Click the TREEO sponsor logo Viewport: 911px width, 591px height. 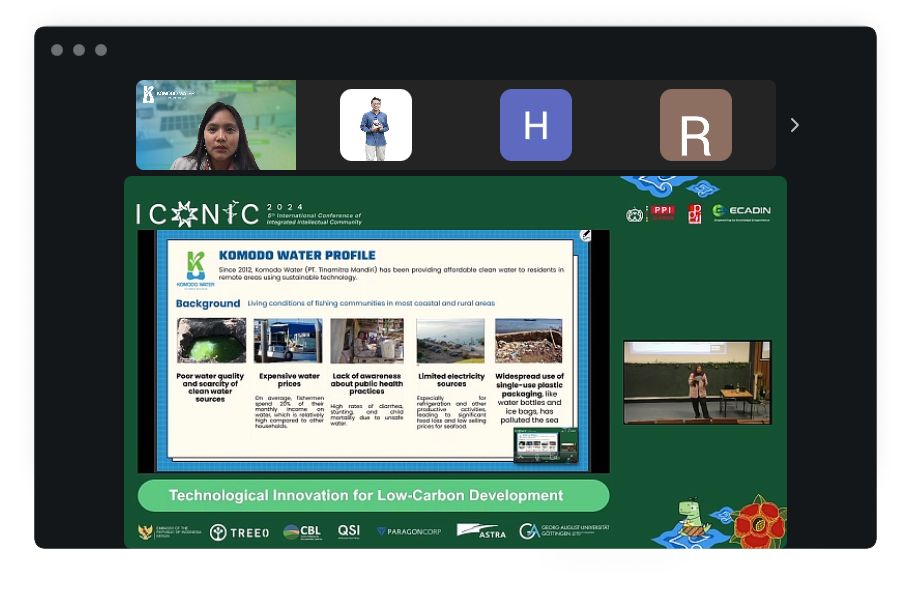click(240, 532)
